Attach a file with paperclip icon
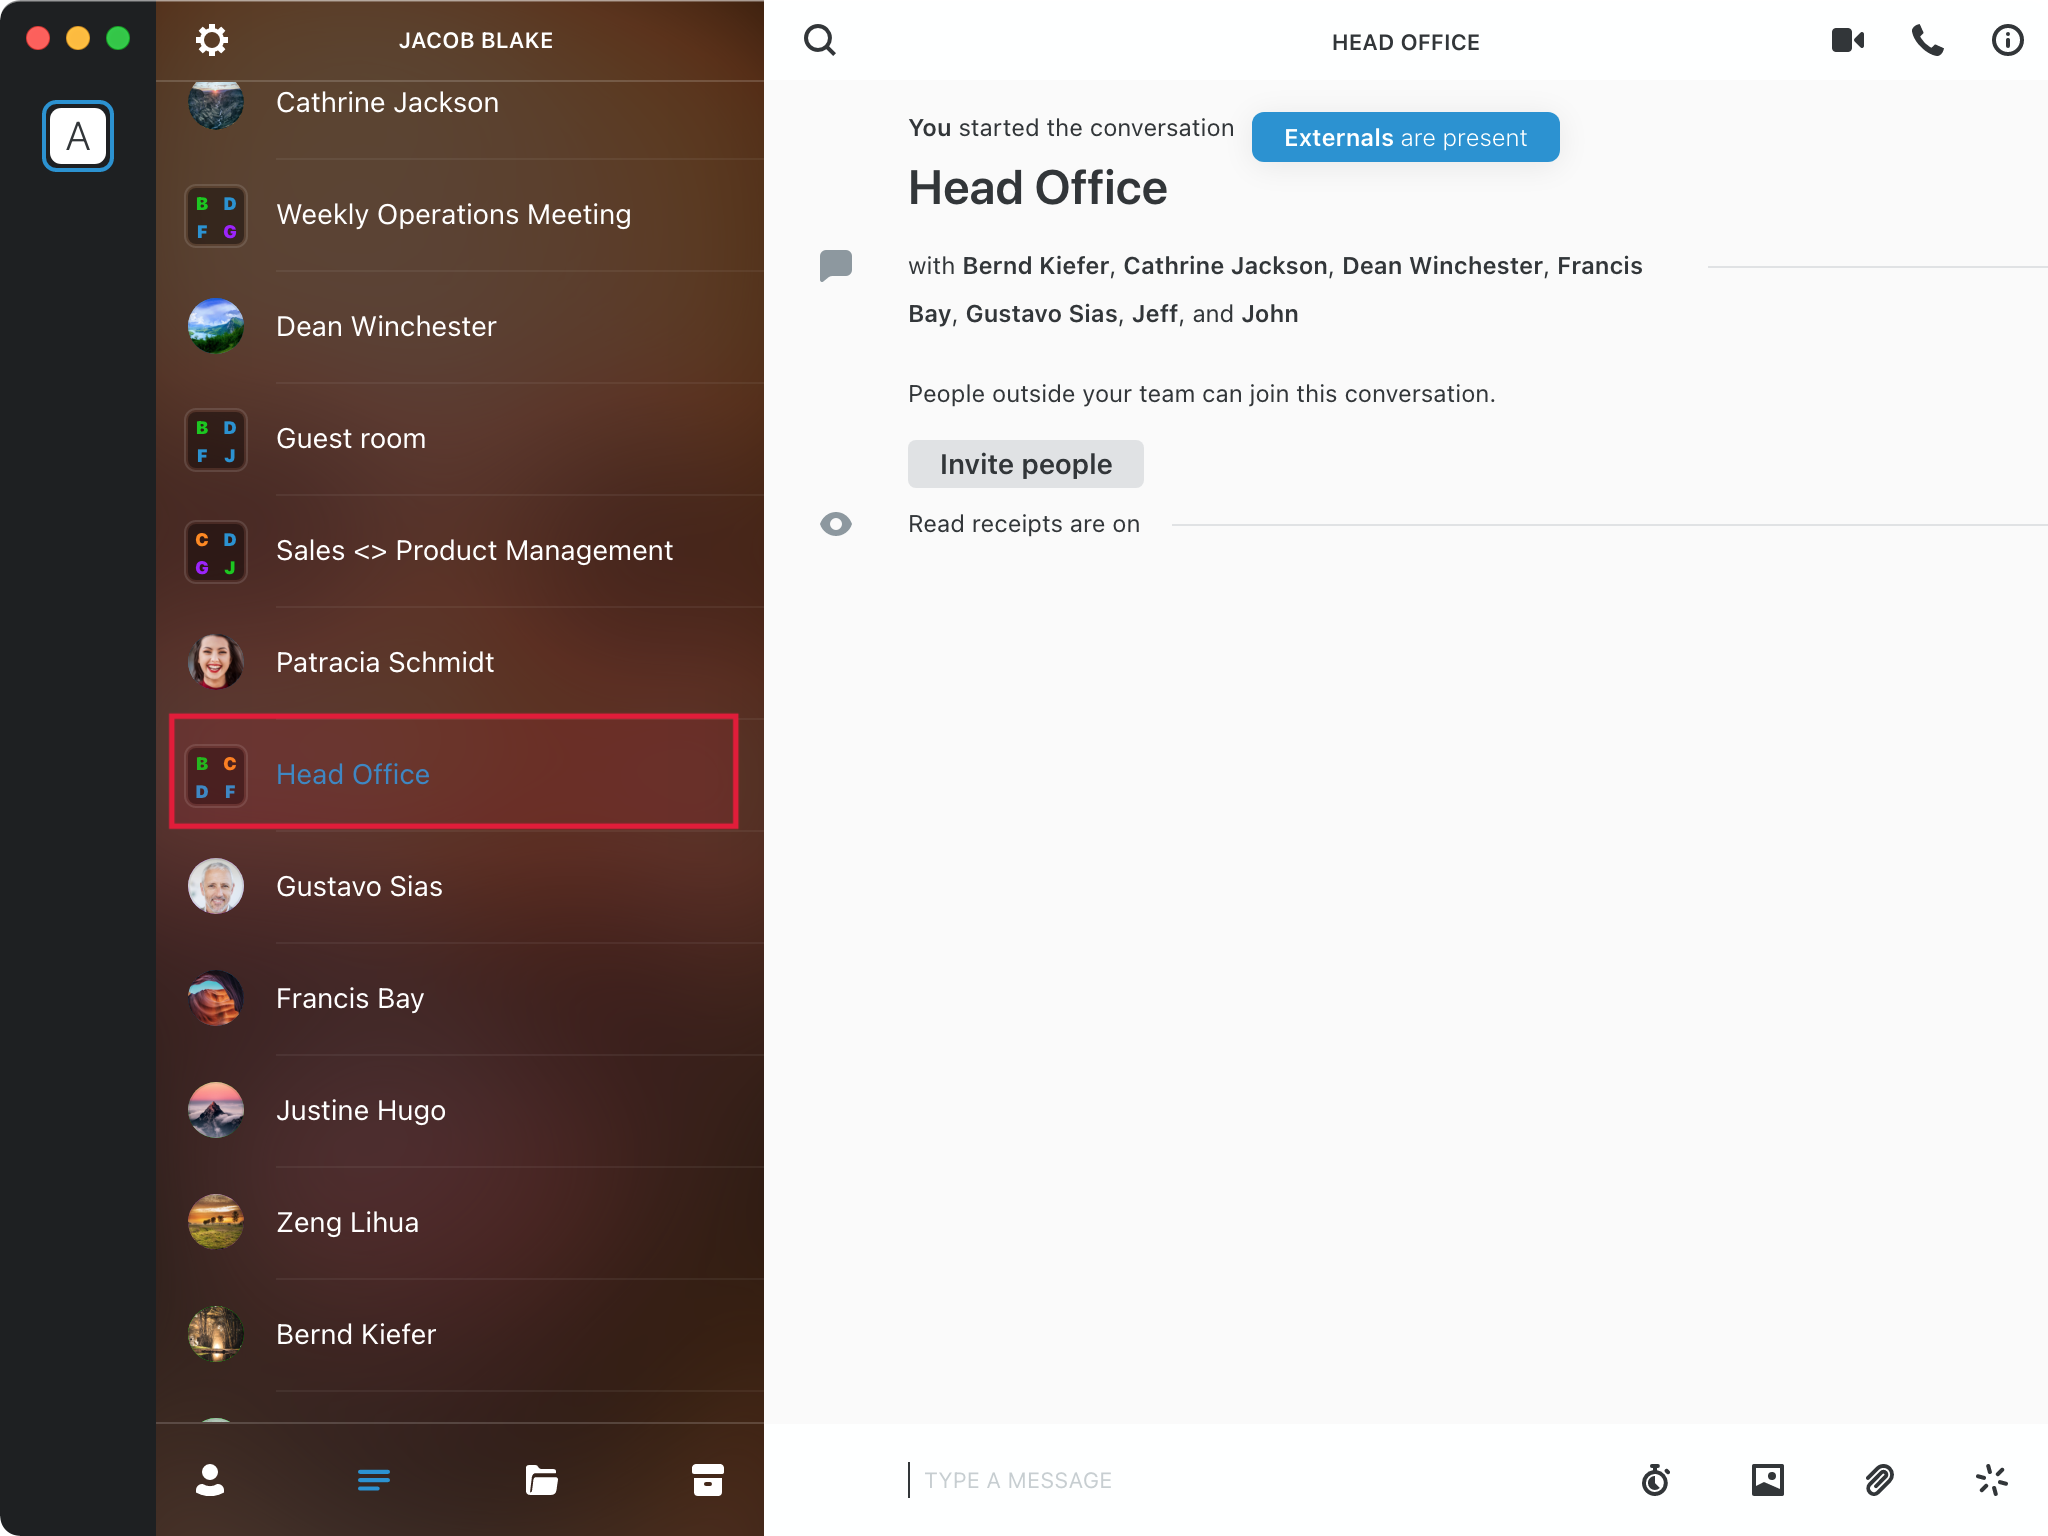2048x1536 pixels. (1880, 1480)
